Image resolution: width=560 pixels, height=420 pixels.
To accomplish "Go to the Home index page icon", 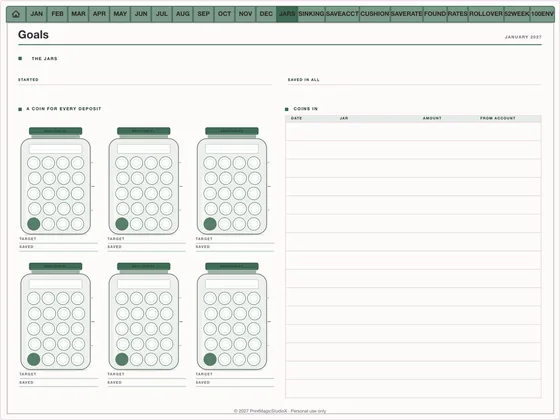I will 16,14.
